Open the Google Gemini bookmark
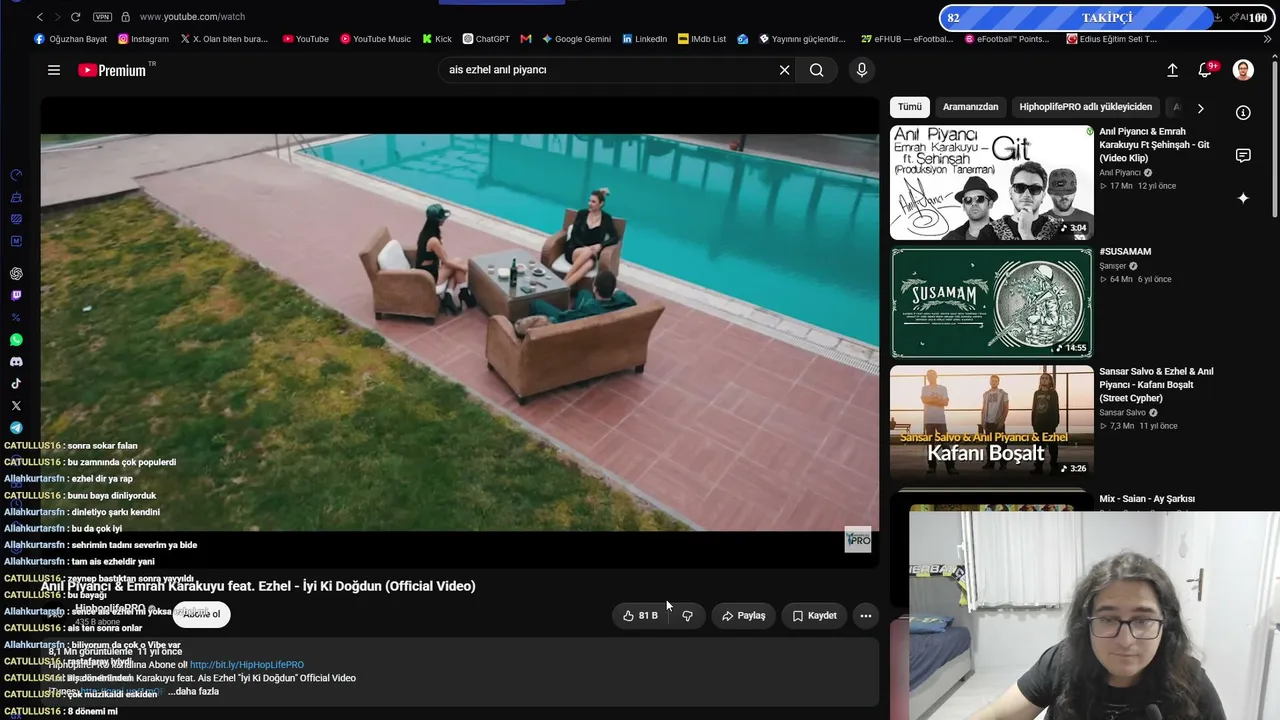Viewport: 1280px width, 720px height. (576, 39)
